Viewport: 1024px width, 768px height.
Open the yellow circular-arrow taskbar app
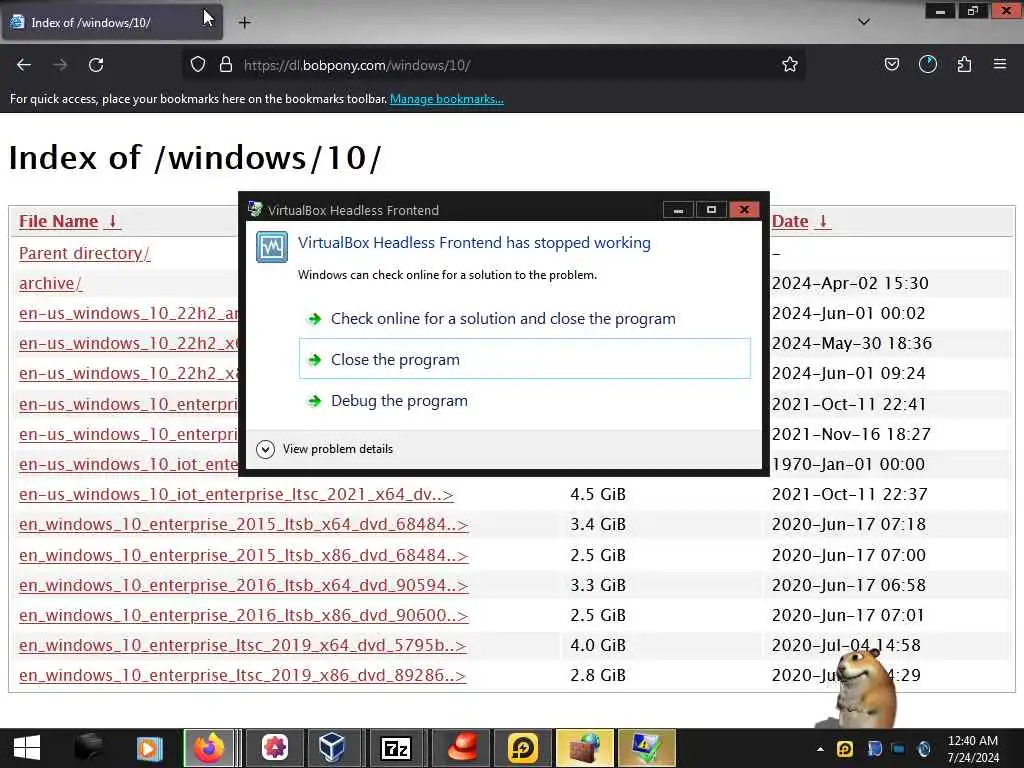(523, 748)
